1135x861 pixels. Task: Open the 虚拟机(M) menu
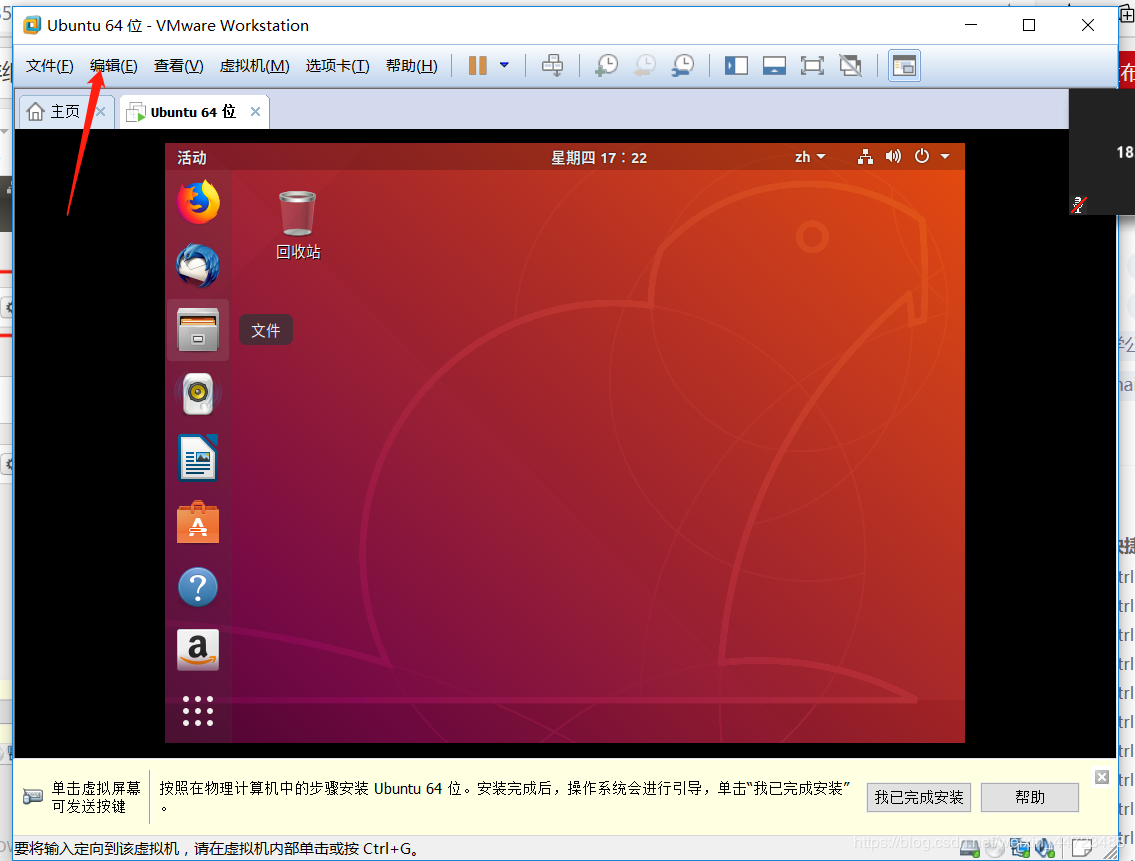click(254, 66)
